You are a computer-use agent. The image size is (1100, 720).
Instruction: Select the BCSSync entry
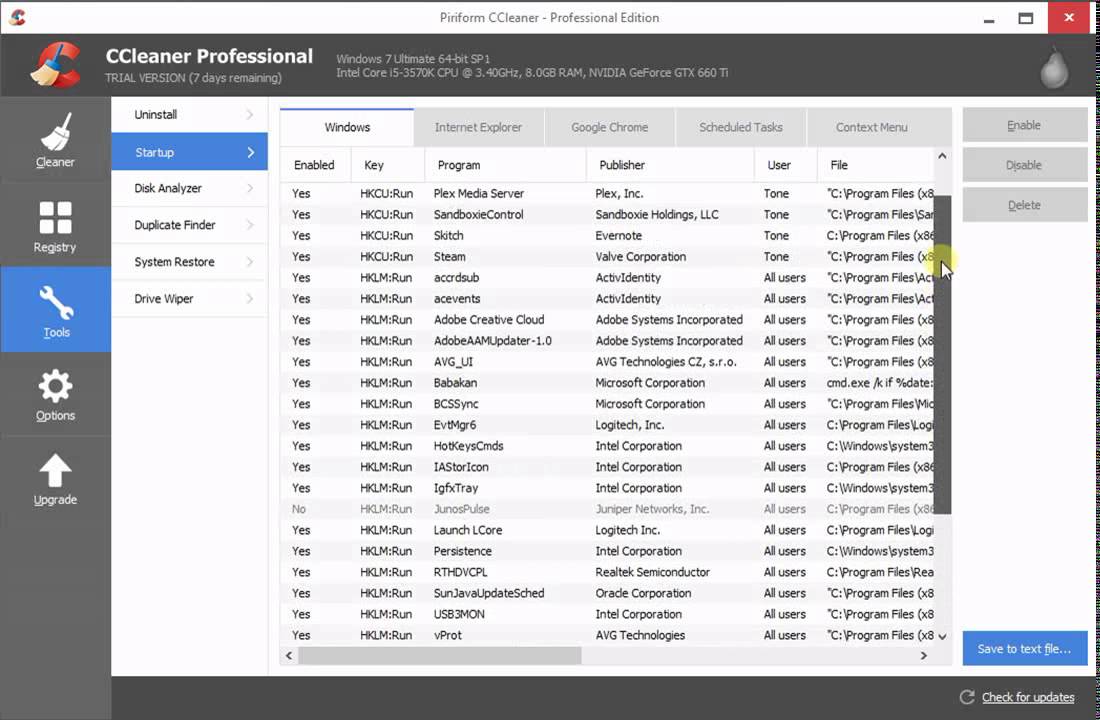point(608,404)
